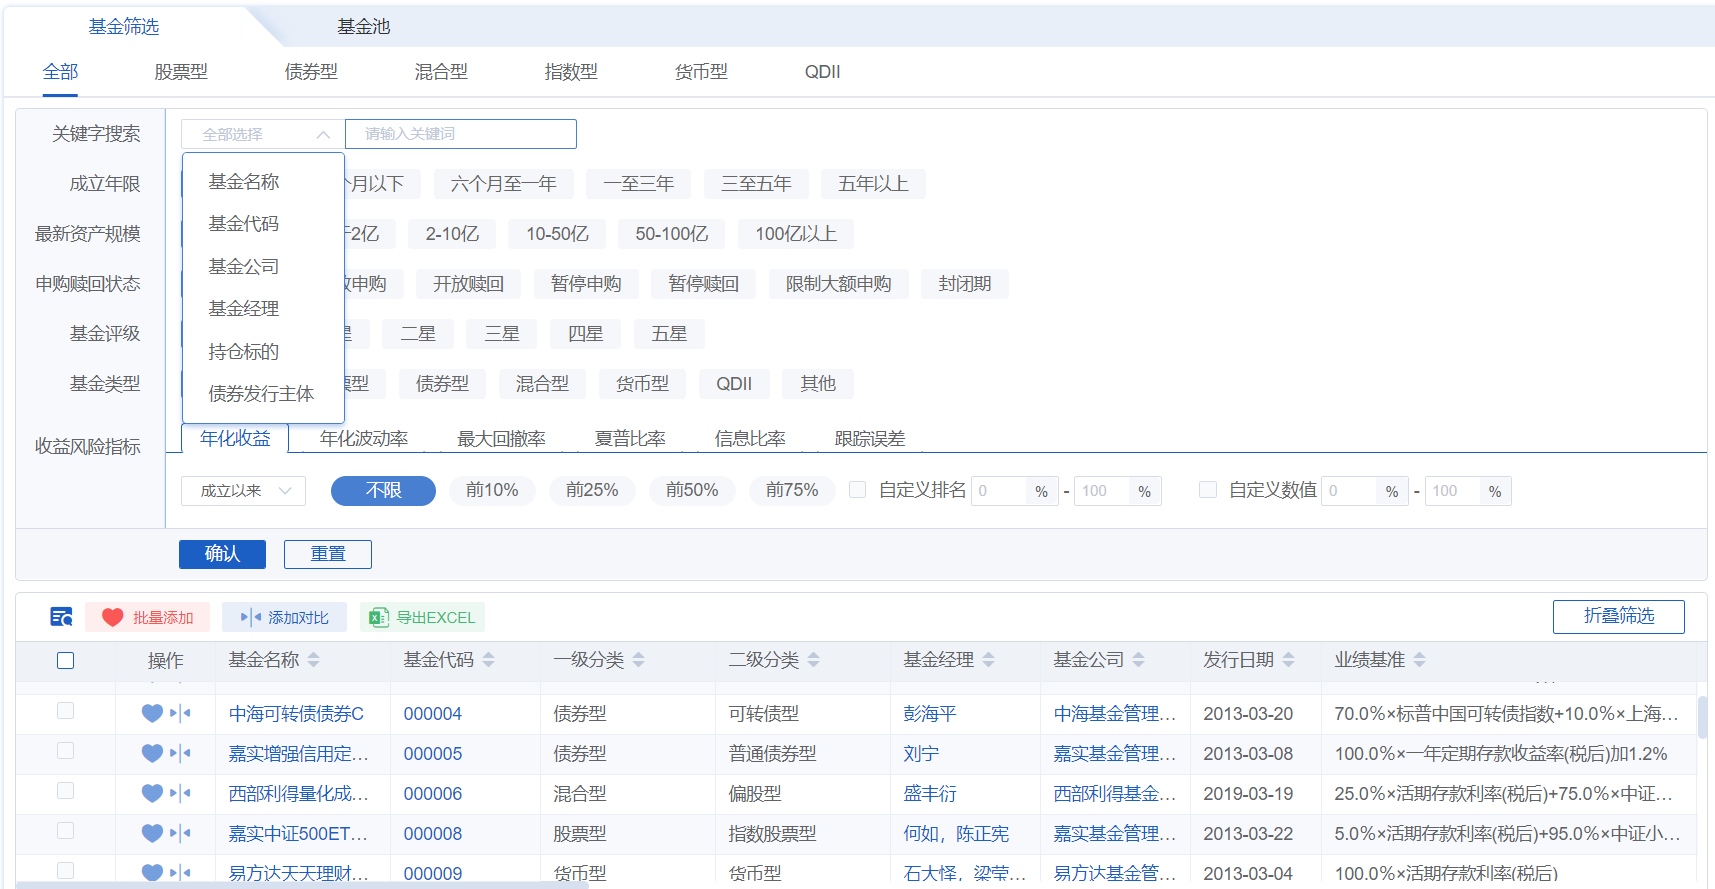Click compare icon for 嘉实增强信用定 row
This screenshot has width=1715, height=889.
coord(180,753)
